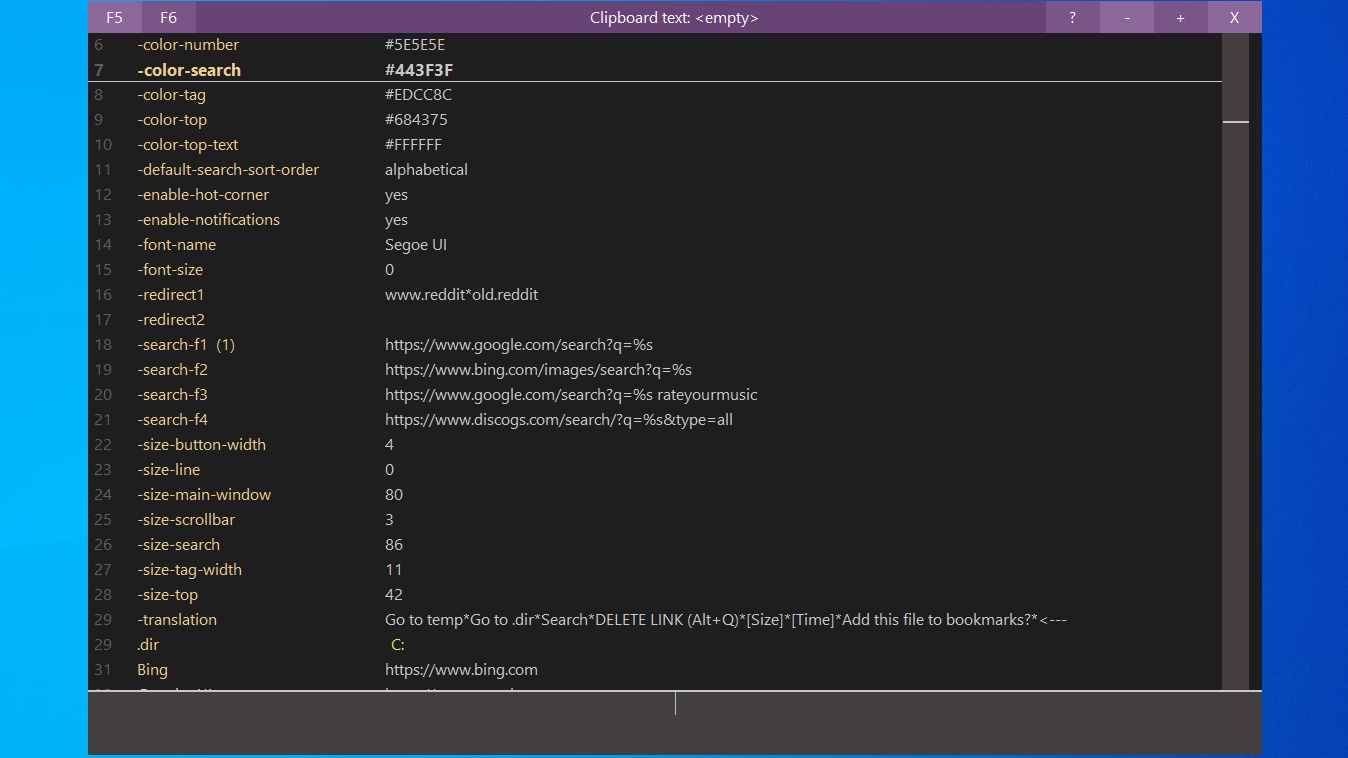Viewport: 1348px width, 758px height.
Task: Click the rateyourmusic search URL
Action: (571, 395)
